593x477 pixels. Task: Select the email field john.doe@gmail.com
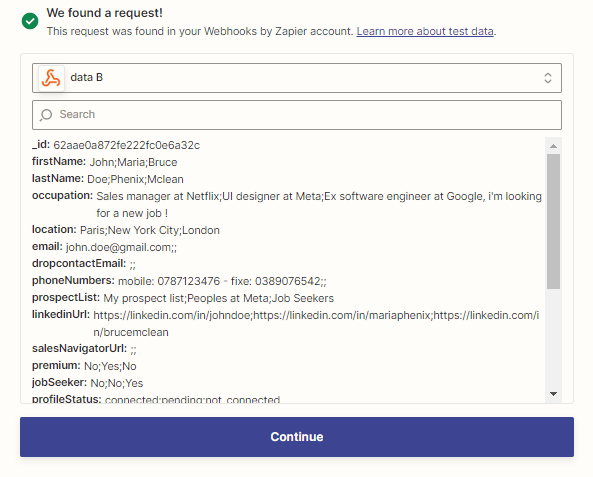click(121, 247)
